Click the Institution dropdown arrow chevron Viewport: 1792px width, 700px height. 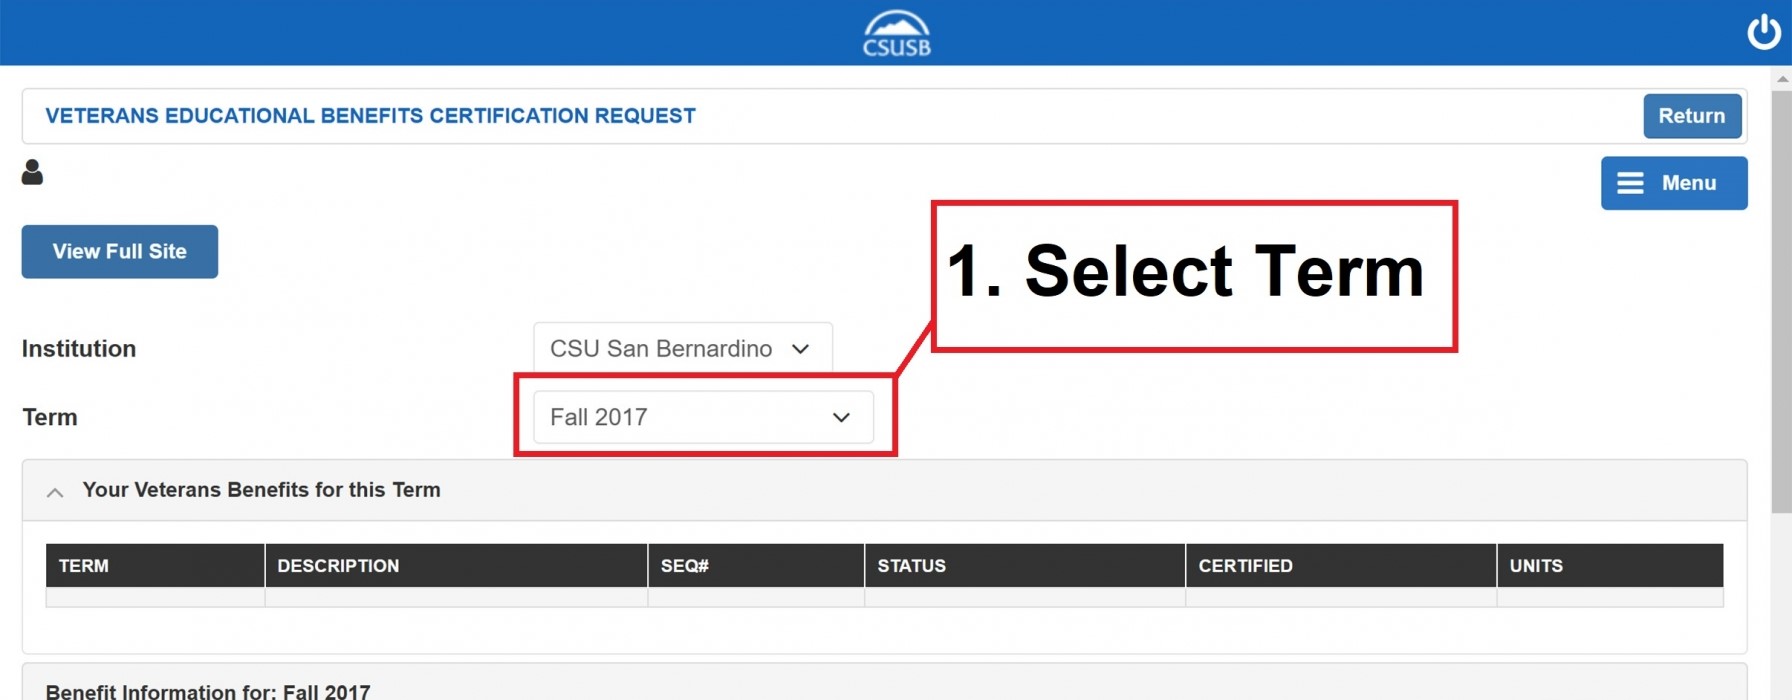[x=800, y=349]
